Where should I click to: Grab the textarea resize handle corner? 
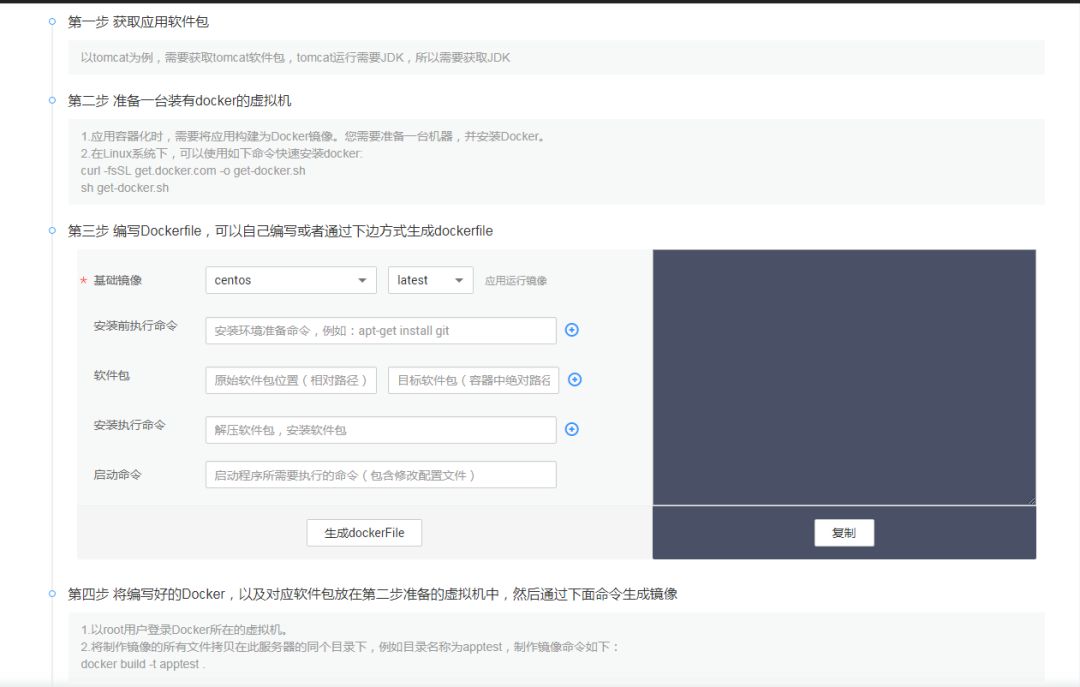pos(1032,501)
